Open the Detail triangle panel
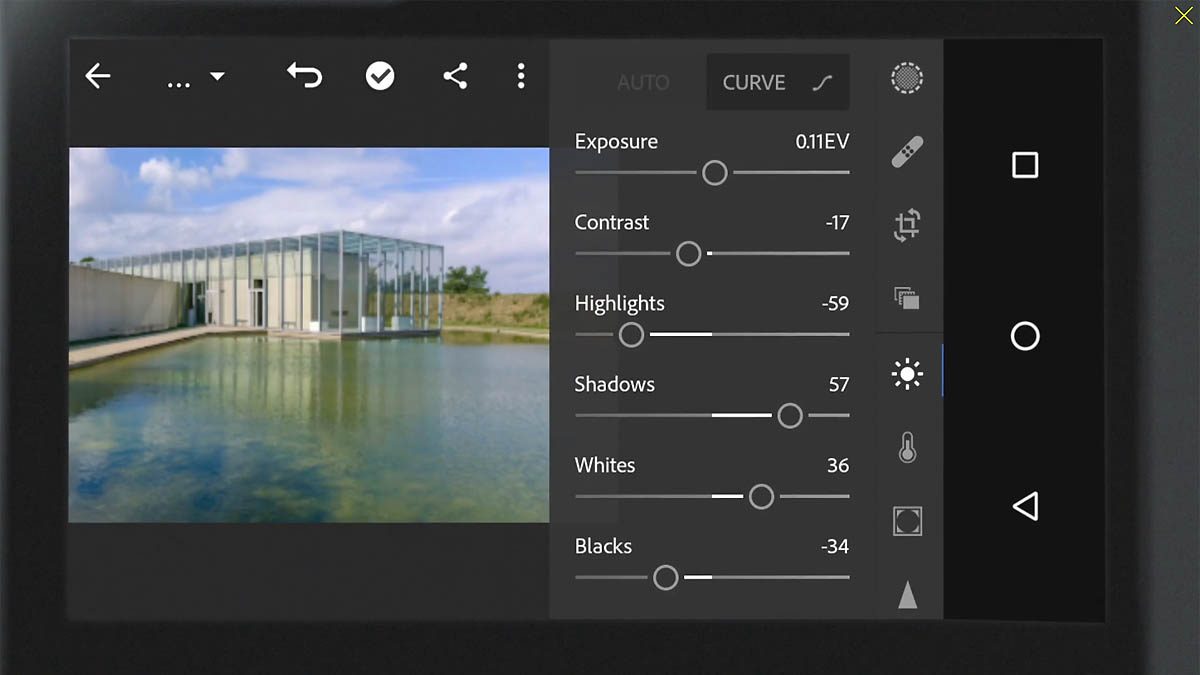Viewport: 1200px width, 675px height. (x=907, y=594)
